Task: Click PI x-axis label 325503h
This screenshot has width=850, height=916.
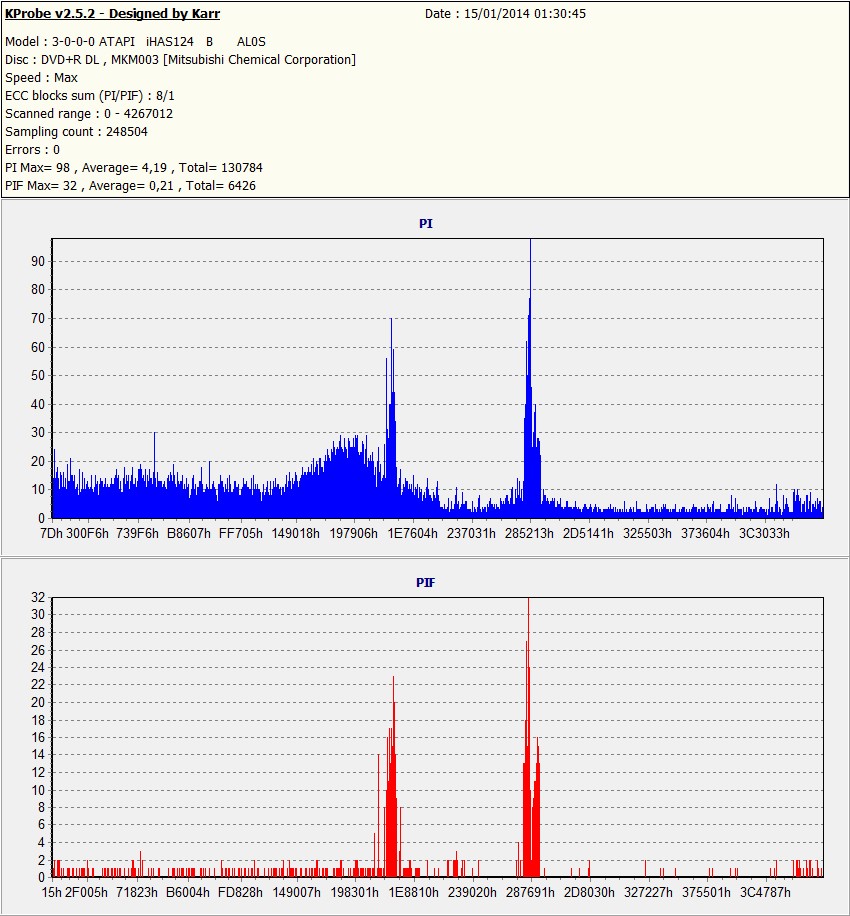Action: (x=647, y=533)
